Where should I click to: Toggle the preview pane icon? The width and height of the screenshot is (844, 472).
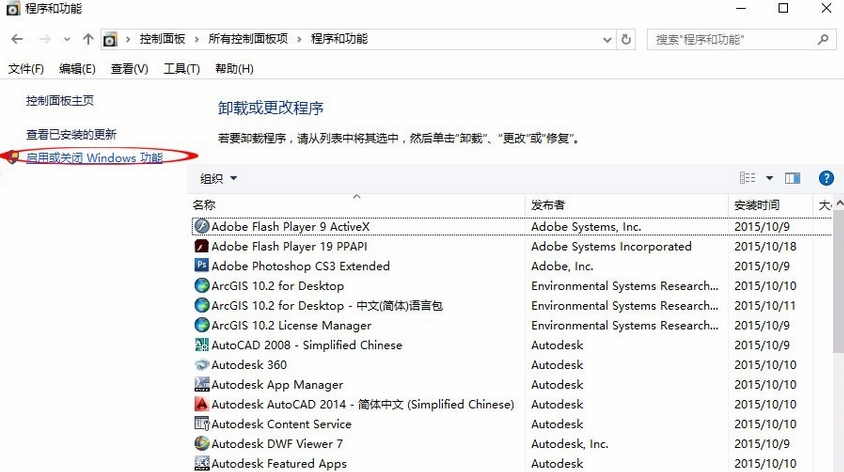pyautogui.click(x=793, y=178)
